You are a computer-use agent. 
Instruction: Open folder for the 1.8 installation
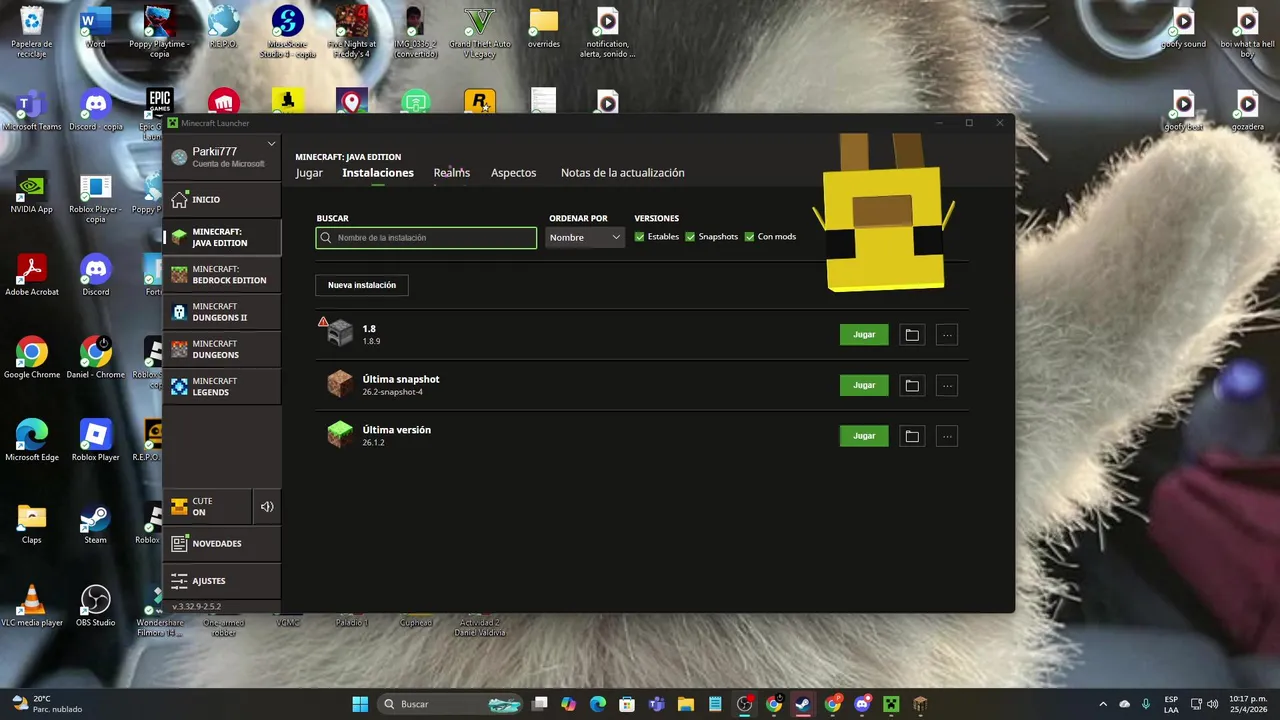click(x=911, y=335)
